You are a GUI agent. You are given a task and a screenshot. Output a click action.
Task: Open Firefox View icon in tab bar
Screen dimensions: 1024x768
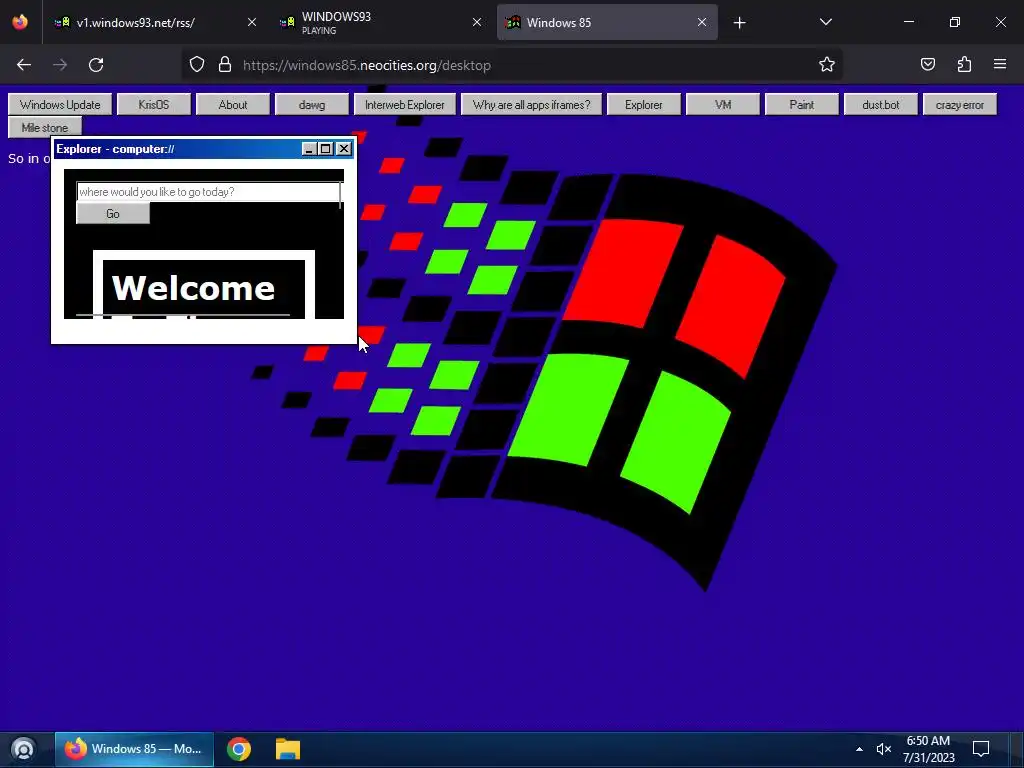[x=20, y=22]
